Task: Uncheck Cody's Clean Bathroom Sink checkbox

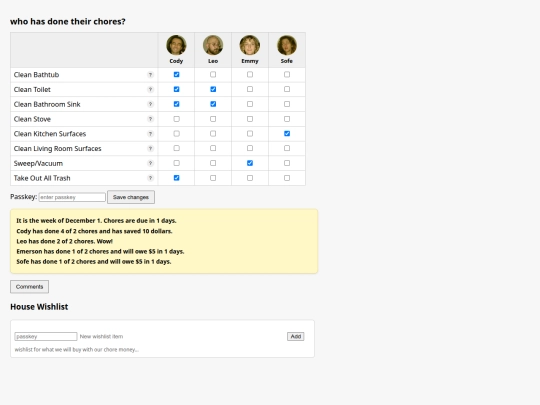Action: coord(176,104)
